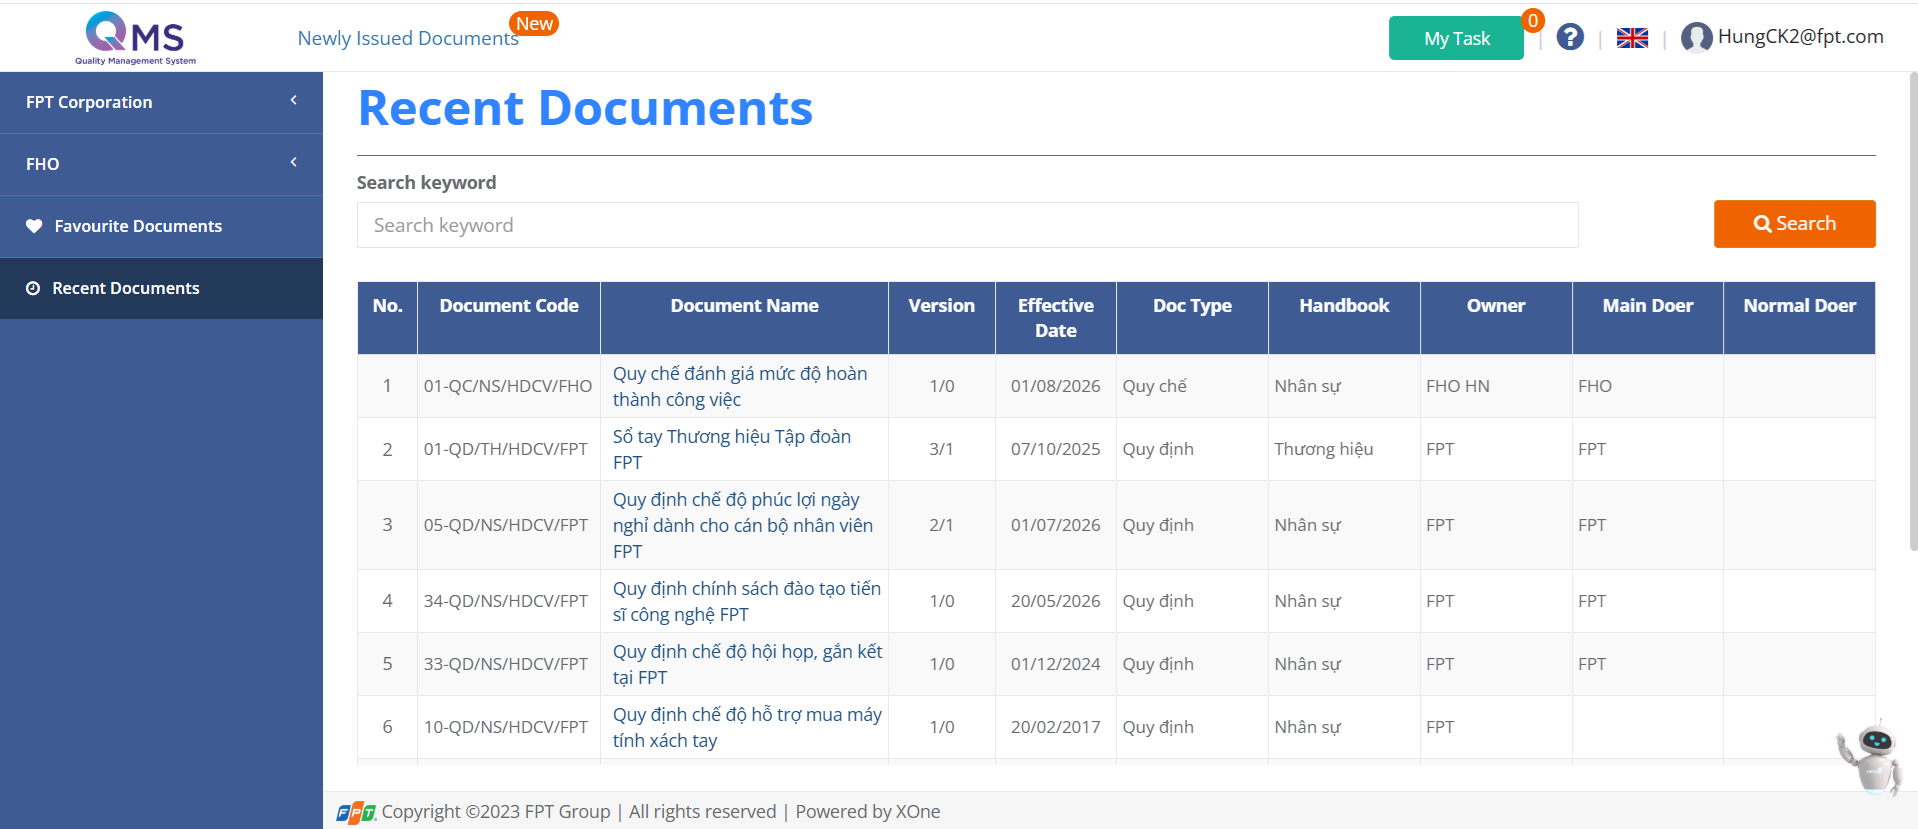Expand the FPT Corporation menu chevron
The height and width of the screenshot is (829, 1918).
coord(293,100)
